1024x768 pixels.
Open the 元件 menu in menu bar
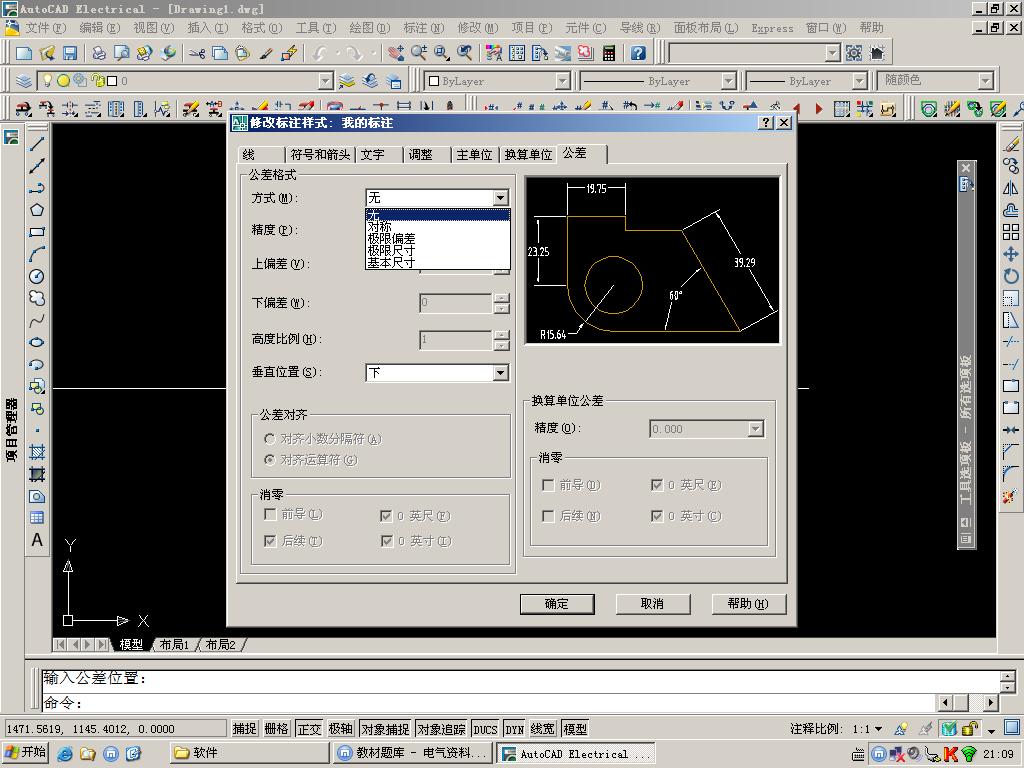pyautogui.click(x=585, y=28)
